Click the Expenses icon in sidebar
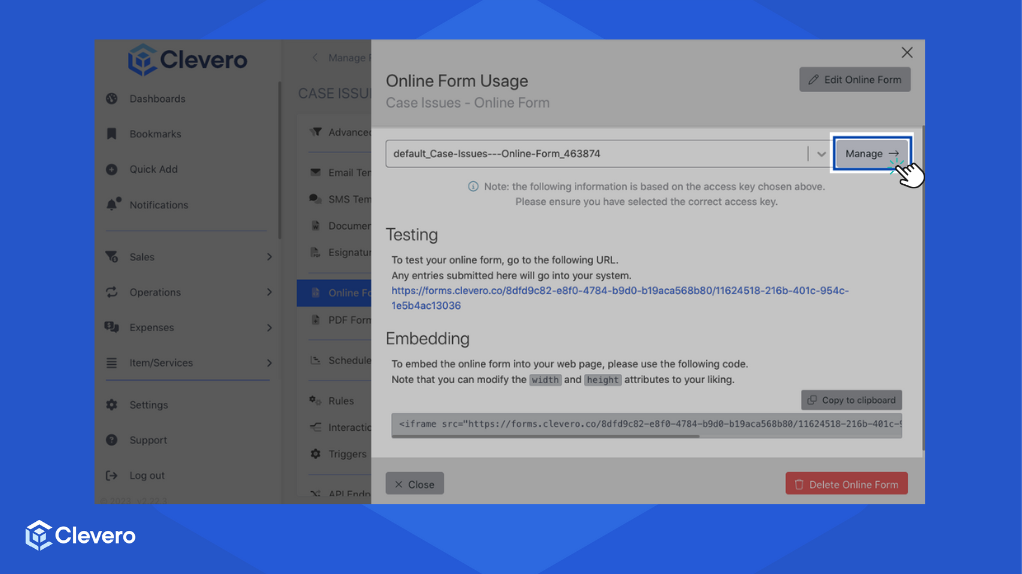Image resolution: width=1022 pixels, height=574 pixels. coord(112,327)
